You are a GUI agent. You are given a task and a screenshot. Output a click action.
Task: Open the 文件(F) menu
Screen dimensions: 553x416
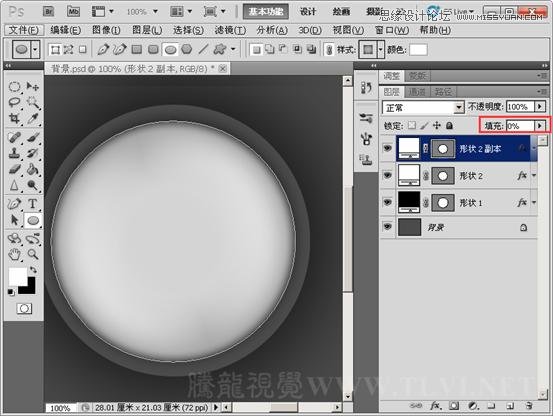(24, 30)
